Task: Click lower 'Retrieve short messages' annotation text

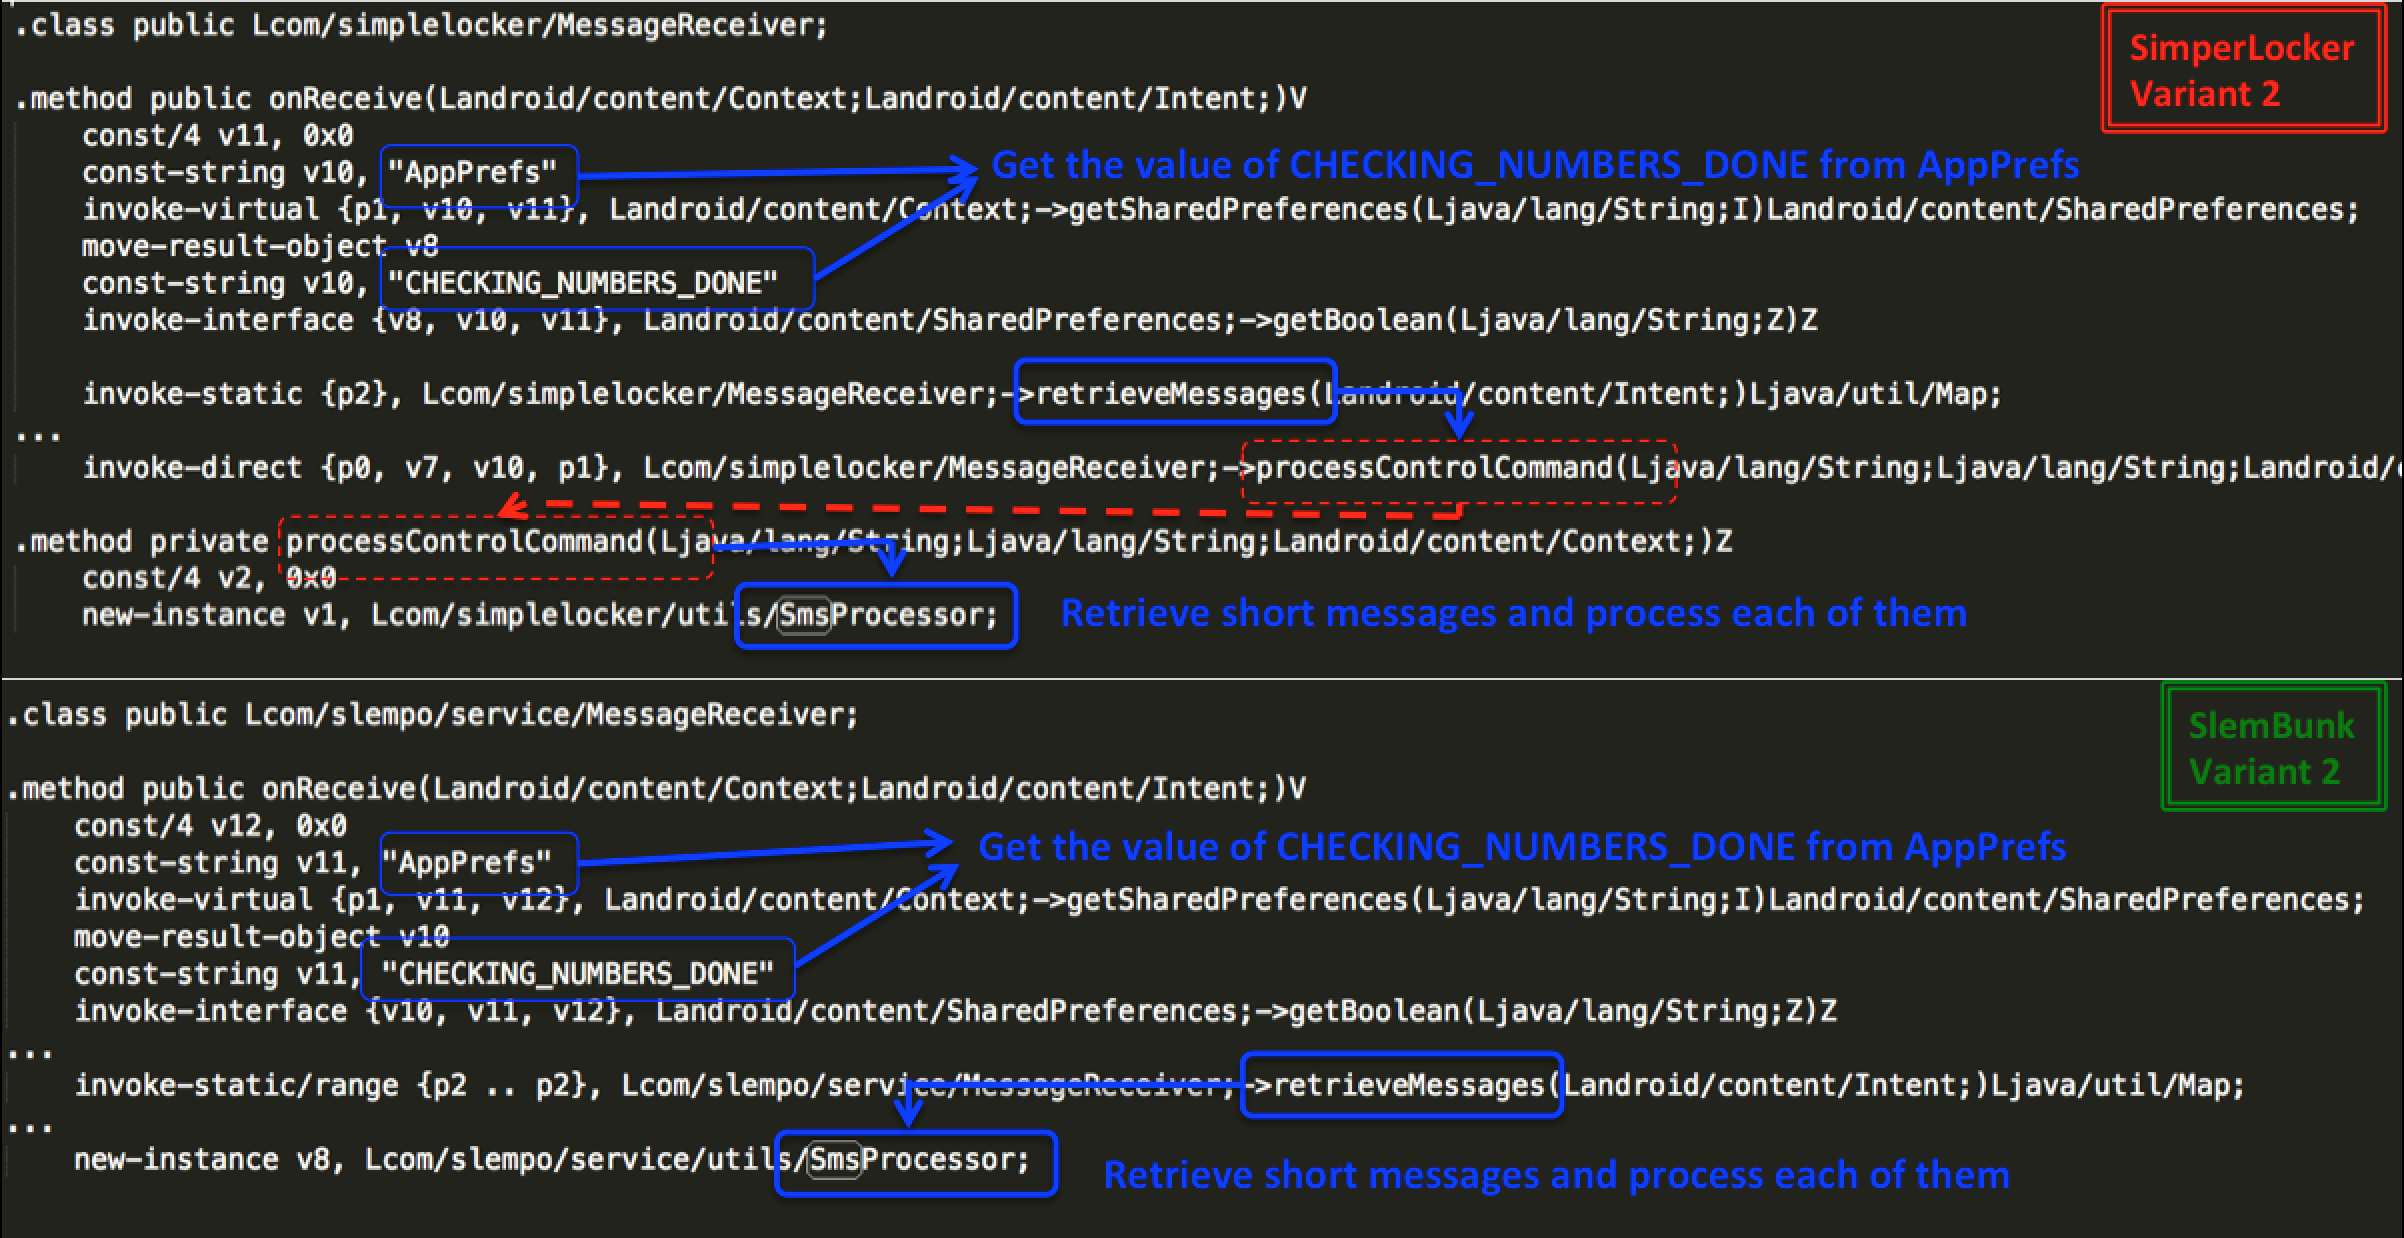Action: (x=1556, y=1174)
